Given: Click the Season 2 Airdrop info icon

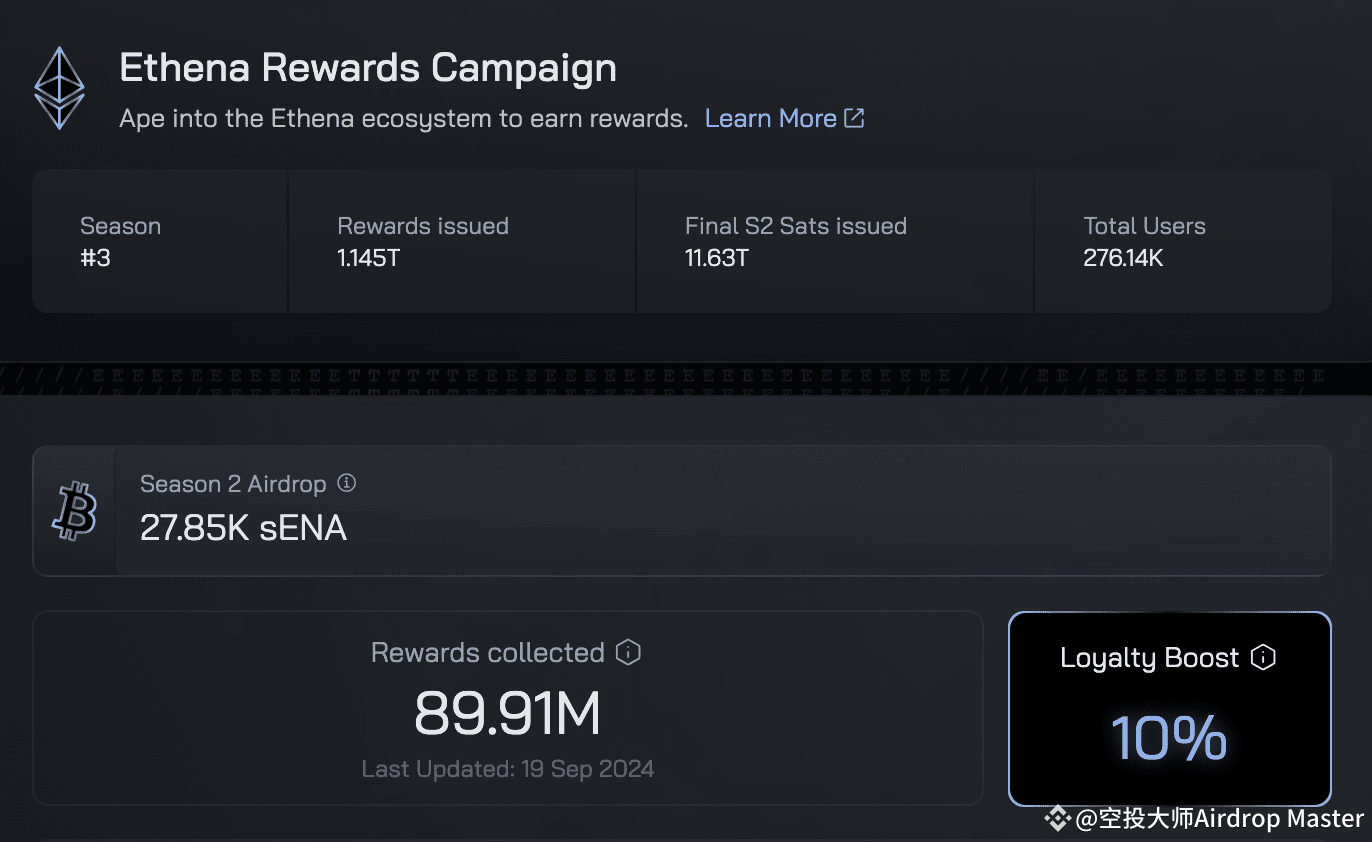Looking at the screenshot, I should point(346,484).
